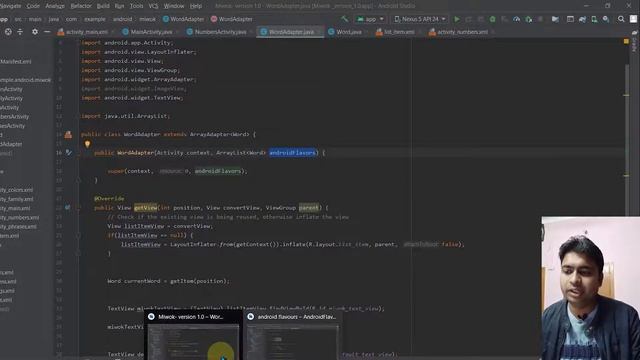Viewport: 640px width, 360px height.
Task: Open the SDK Manager icon
Action: (x=606, y=19)
